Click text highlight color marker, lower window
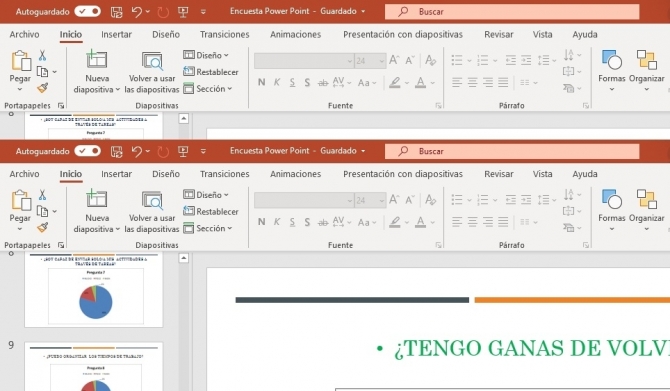 coord(395,222)
